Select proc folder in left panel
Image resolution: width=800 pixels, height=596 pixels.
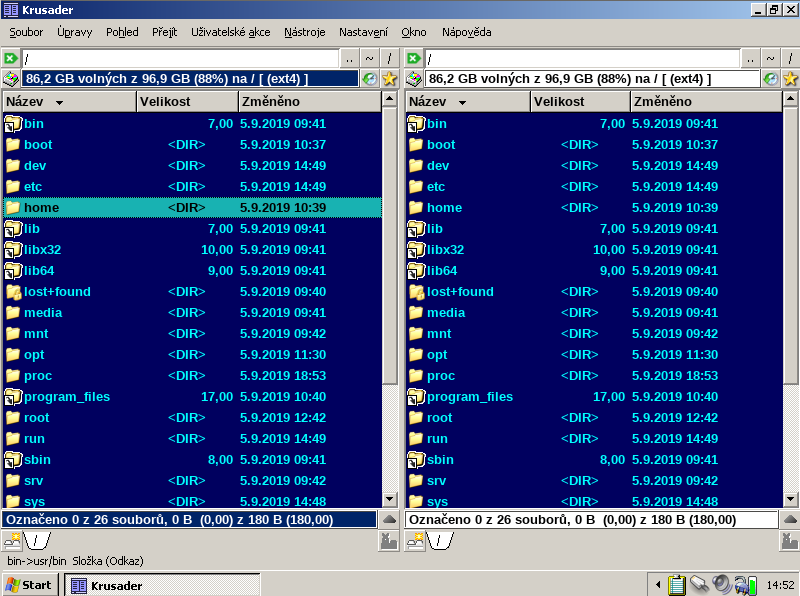(x=192, y=376)
